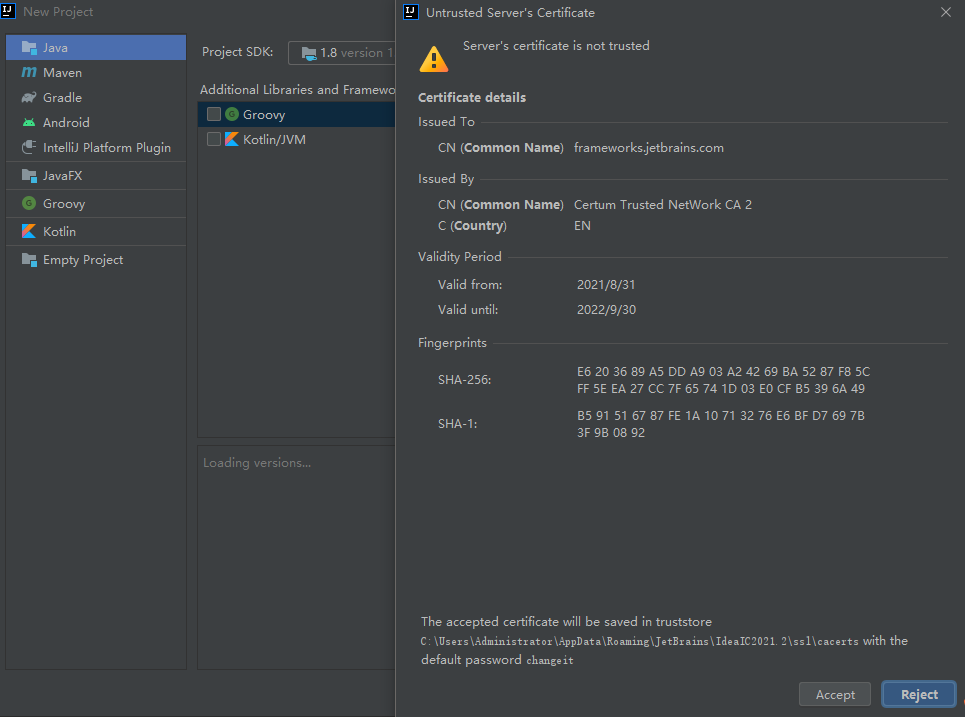This screenshot has width=965, height=717.
Task: Enable the Kotlin/JVM framework checkbox
Action: click(214, 139)
